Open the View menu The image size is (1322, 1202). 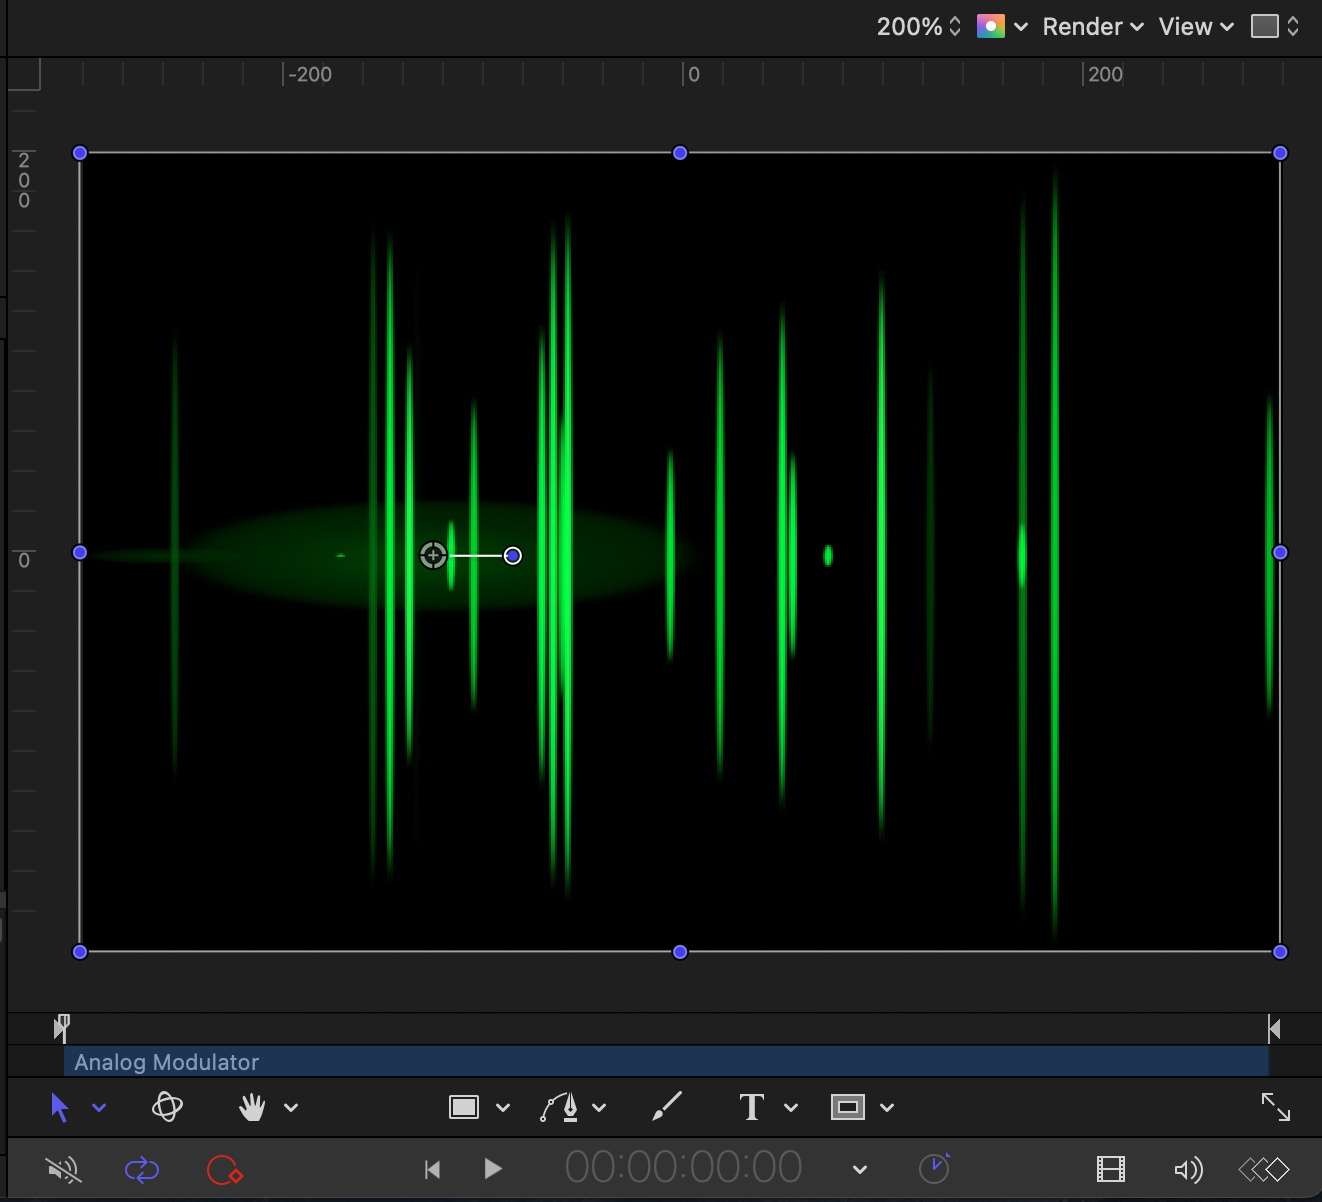(1196, 27)
